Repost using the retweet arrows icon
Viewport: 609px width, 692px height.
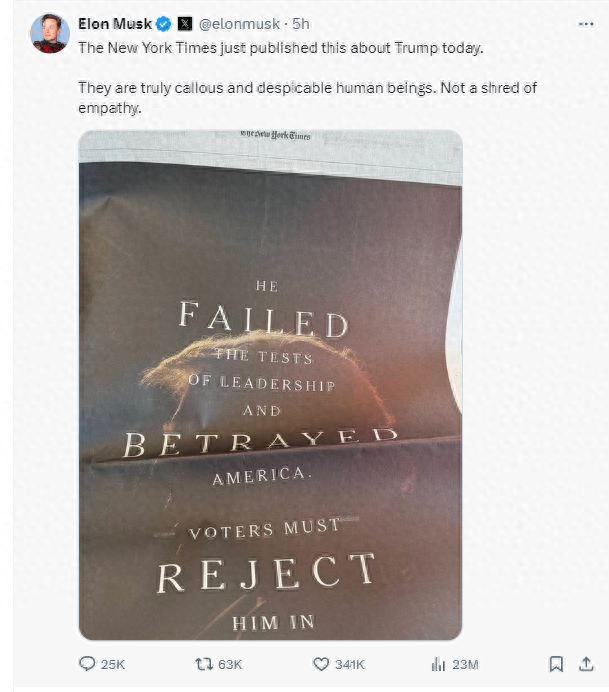[x=203, y=664]
